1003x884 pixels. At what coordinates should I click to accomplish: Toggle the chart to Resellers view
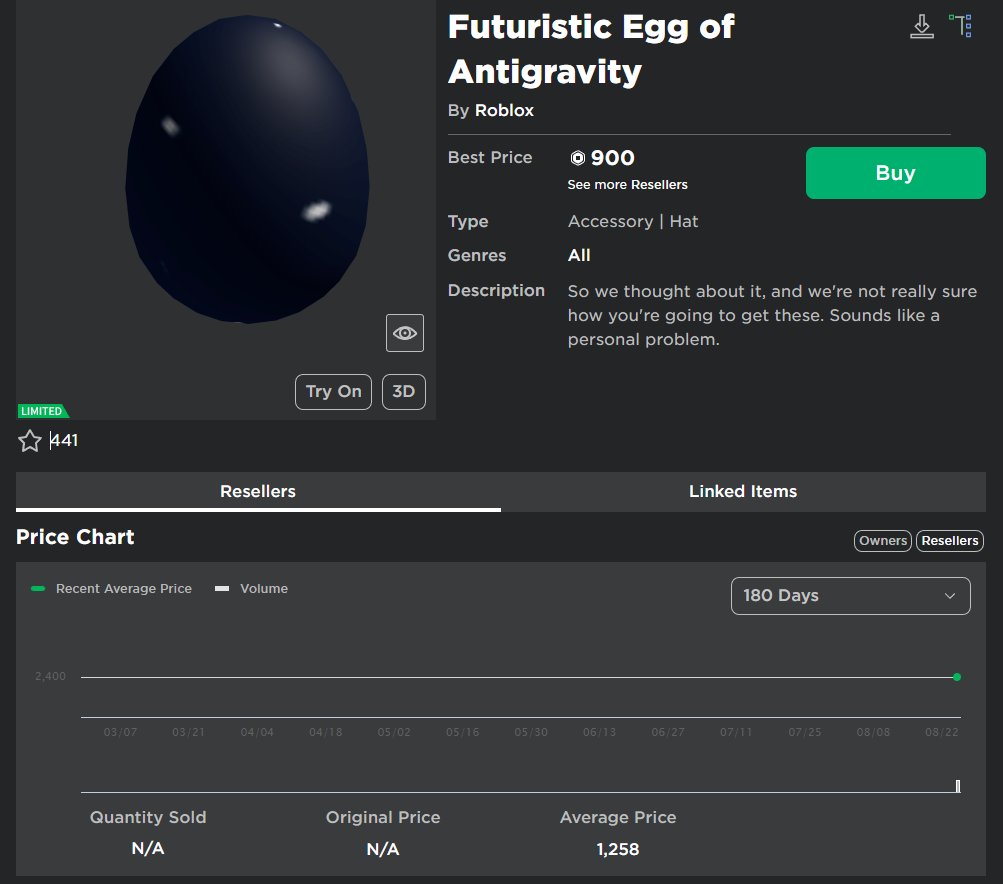click(948, 540)
